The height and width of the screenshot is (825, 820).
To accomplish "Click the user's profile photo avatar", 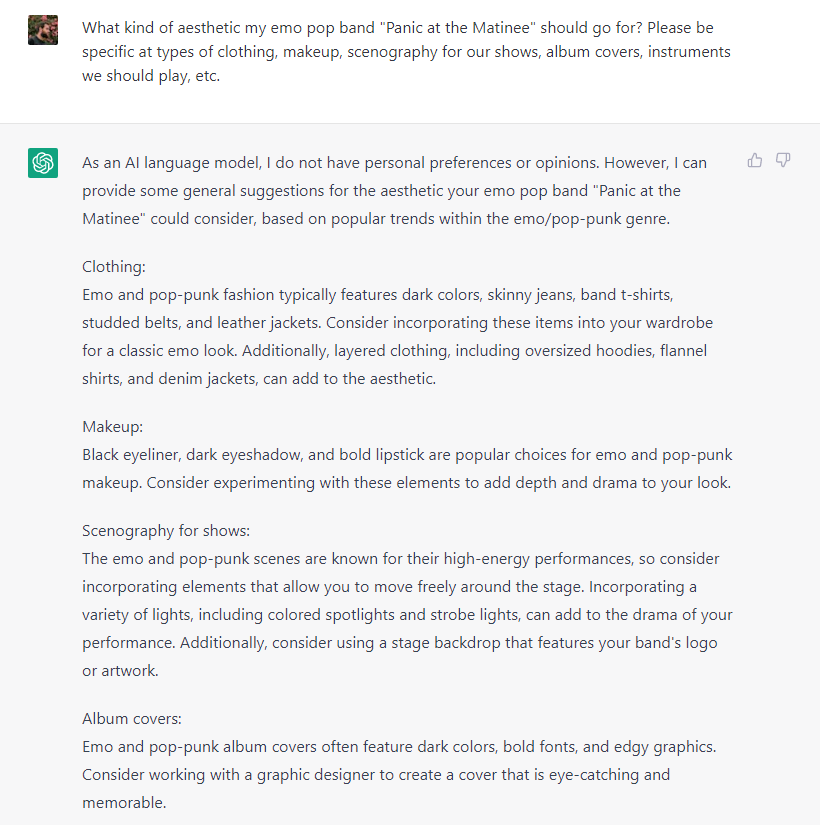I will pos(43,30).
